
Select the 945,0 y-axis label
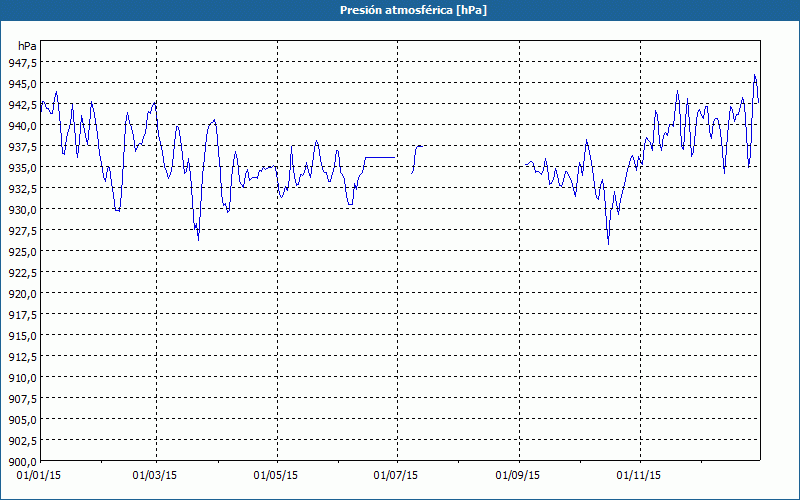(22, 83)
